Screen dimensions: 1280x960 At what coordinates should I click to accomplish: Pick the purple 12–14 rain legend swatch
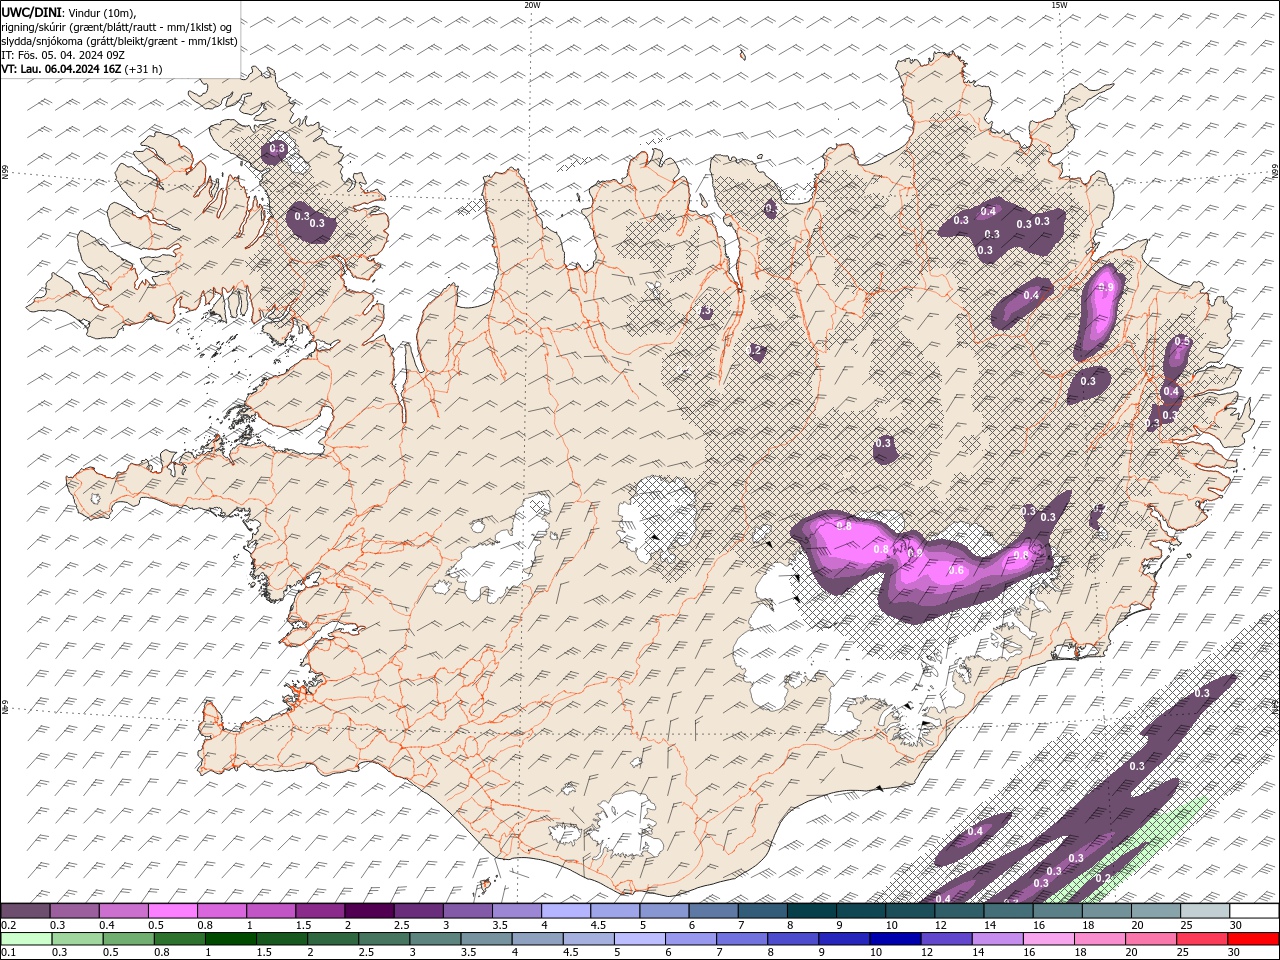(x=947, y=938)
